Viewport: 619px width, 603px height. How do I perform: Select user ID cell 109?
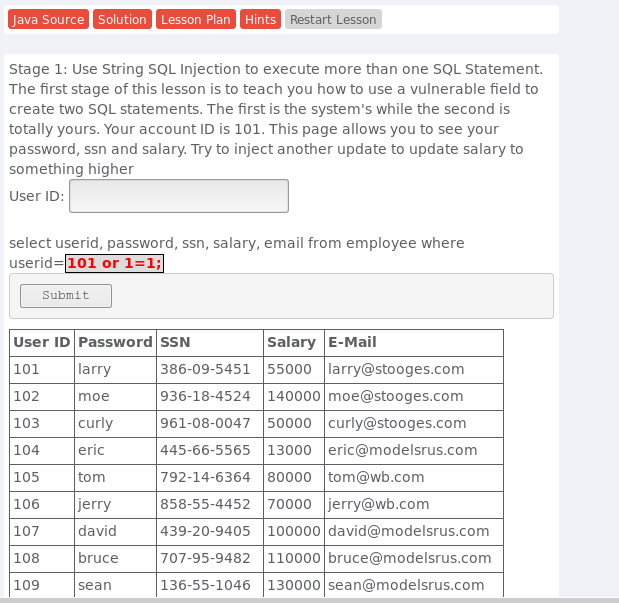tap(42, 585)
